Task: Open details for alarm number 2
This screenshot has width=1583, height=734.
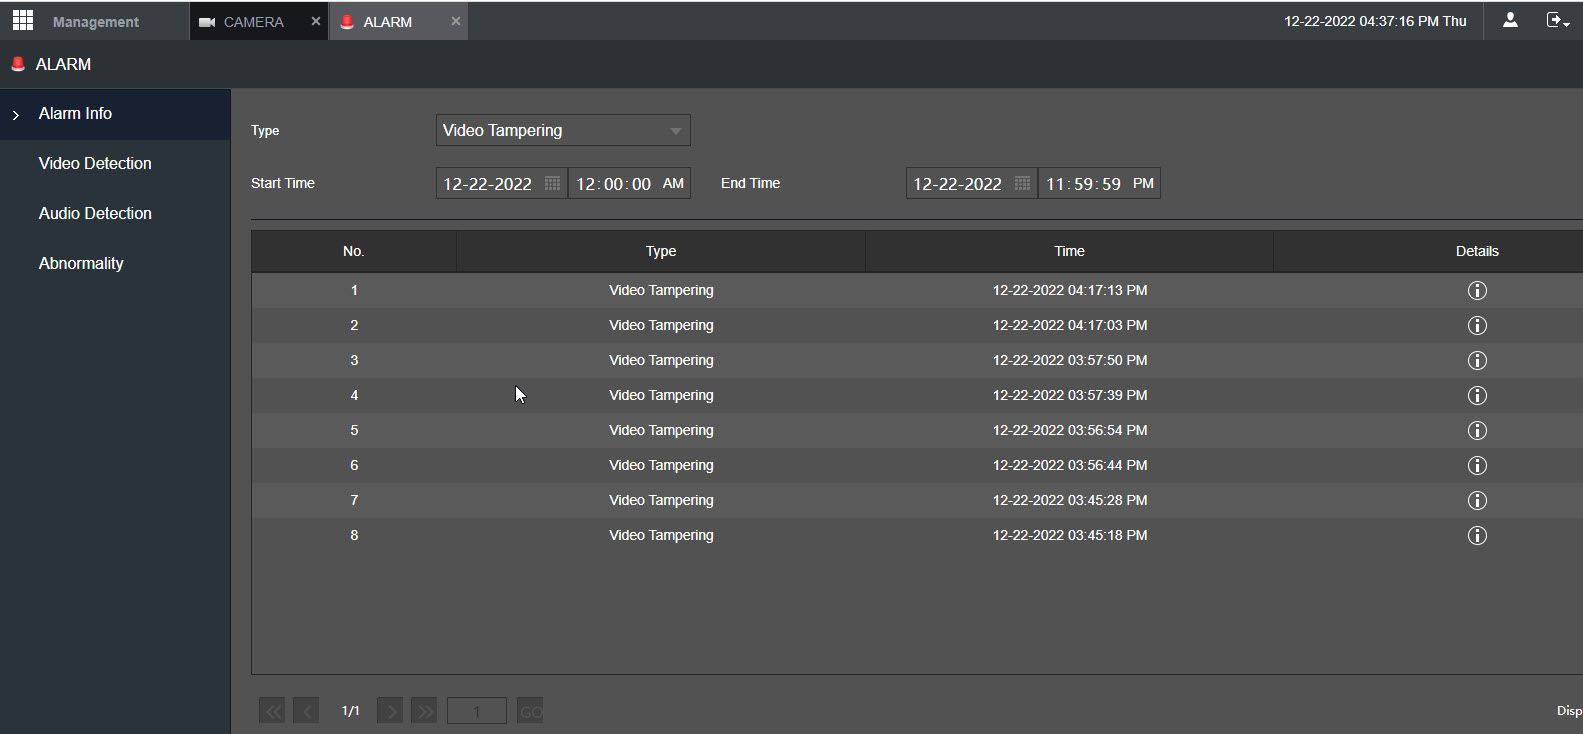Action: [x=1477, y=325]
